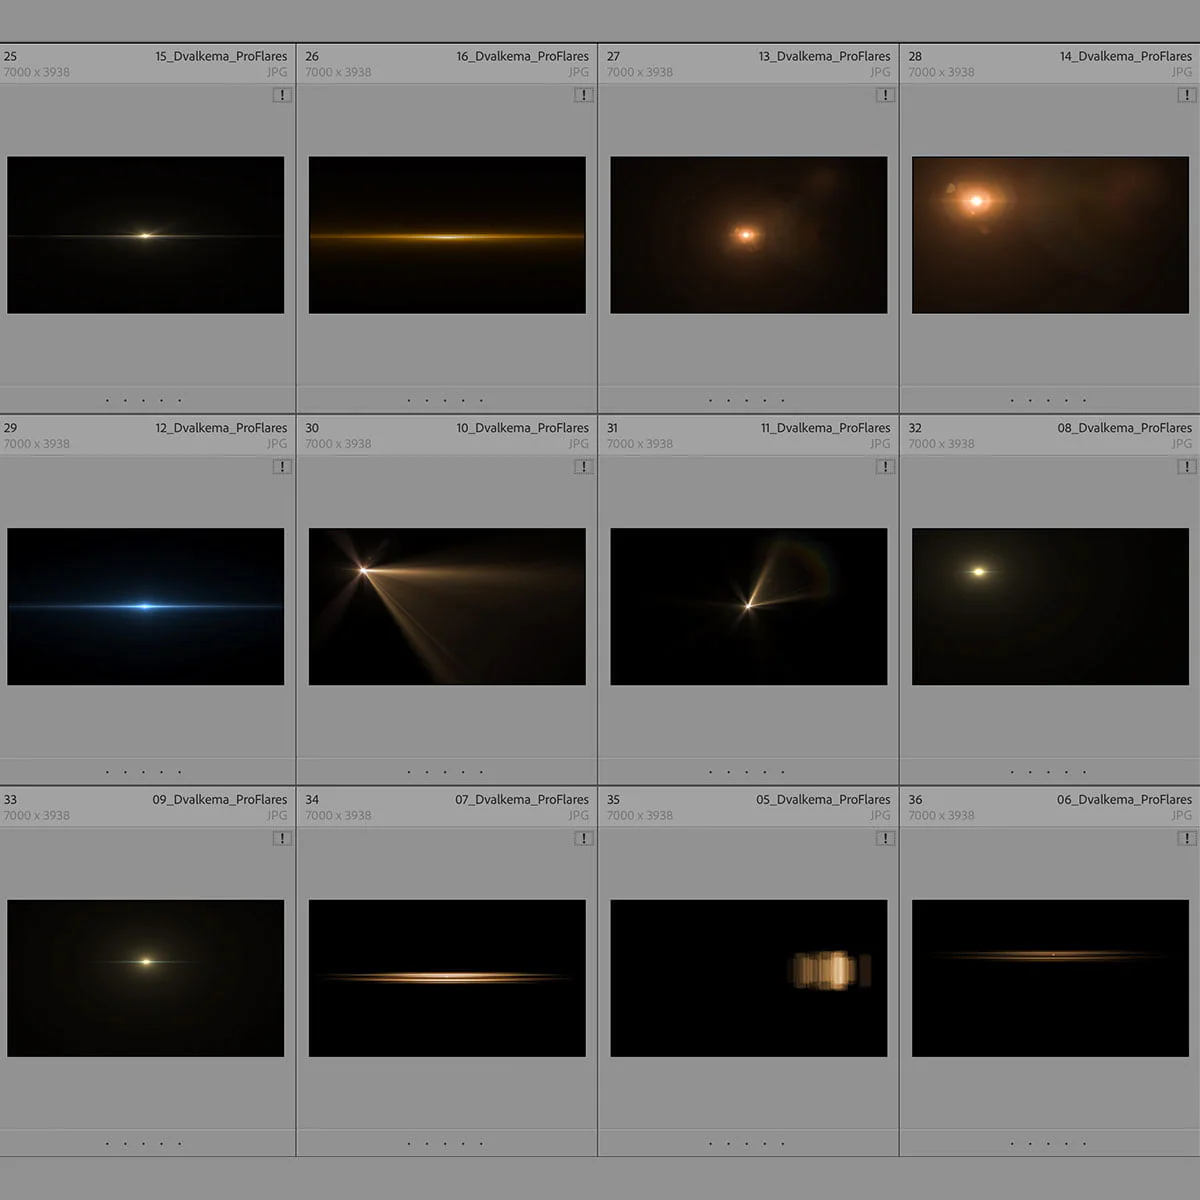Viewport: 1200px width, 1200px height.
Task: Select the 13_Dvalkema_ProFlares thumbnail
Action: tap(749, 235)
